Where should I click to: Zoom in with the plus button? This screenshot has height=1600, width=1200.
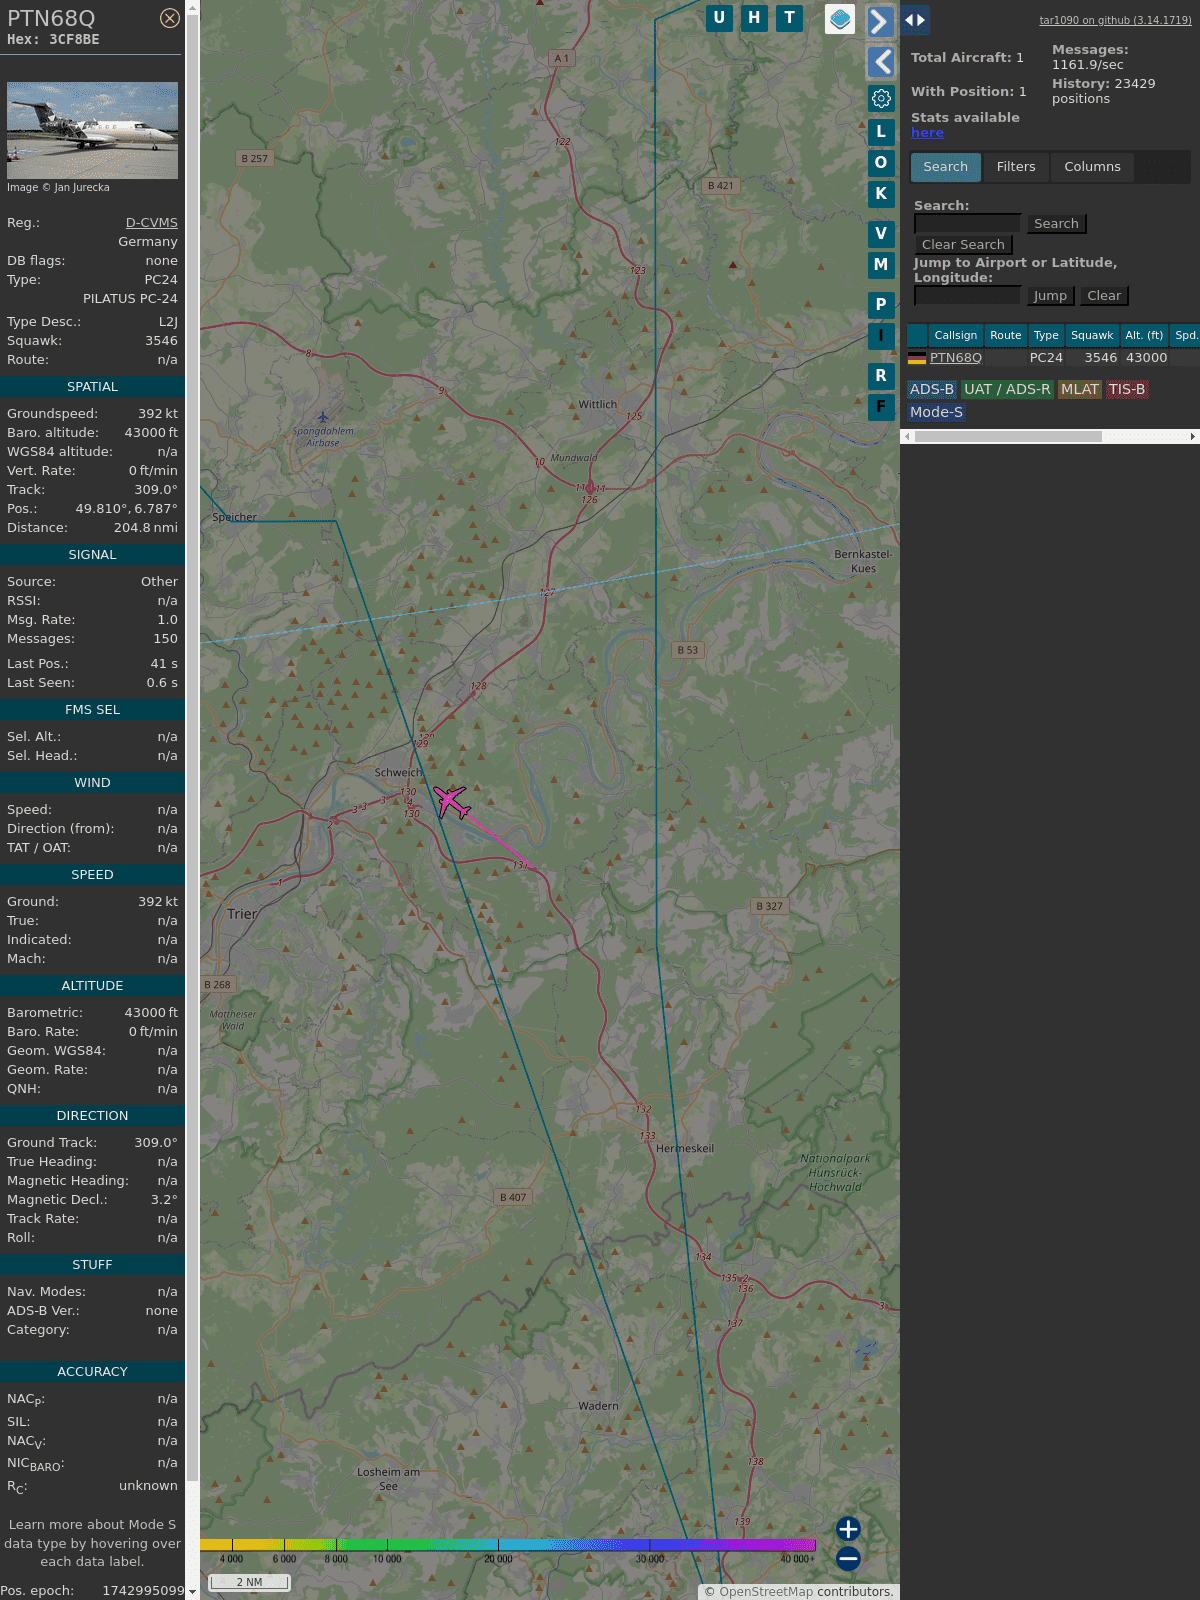pyautogui.click(x=848, y=1528)
